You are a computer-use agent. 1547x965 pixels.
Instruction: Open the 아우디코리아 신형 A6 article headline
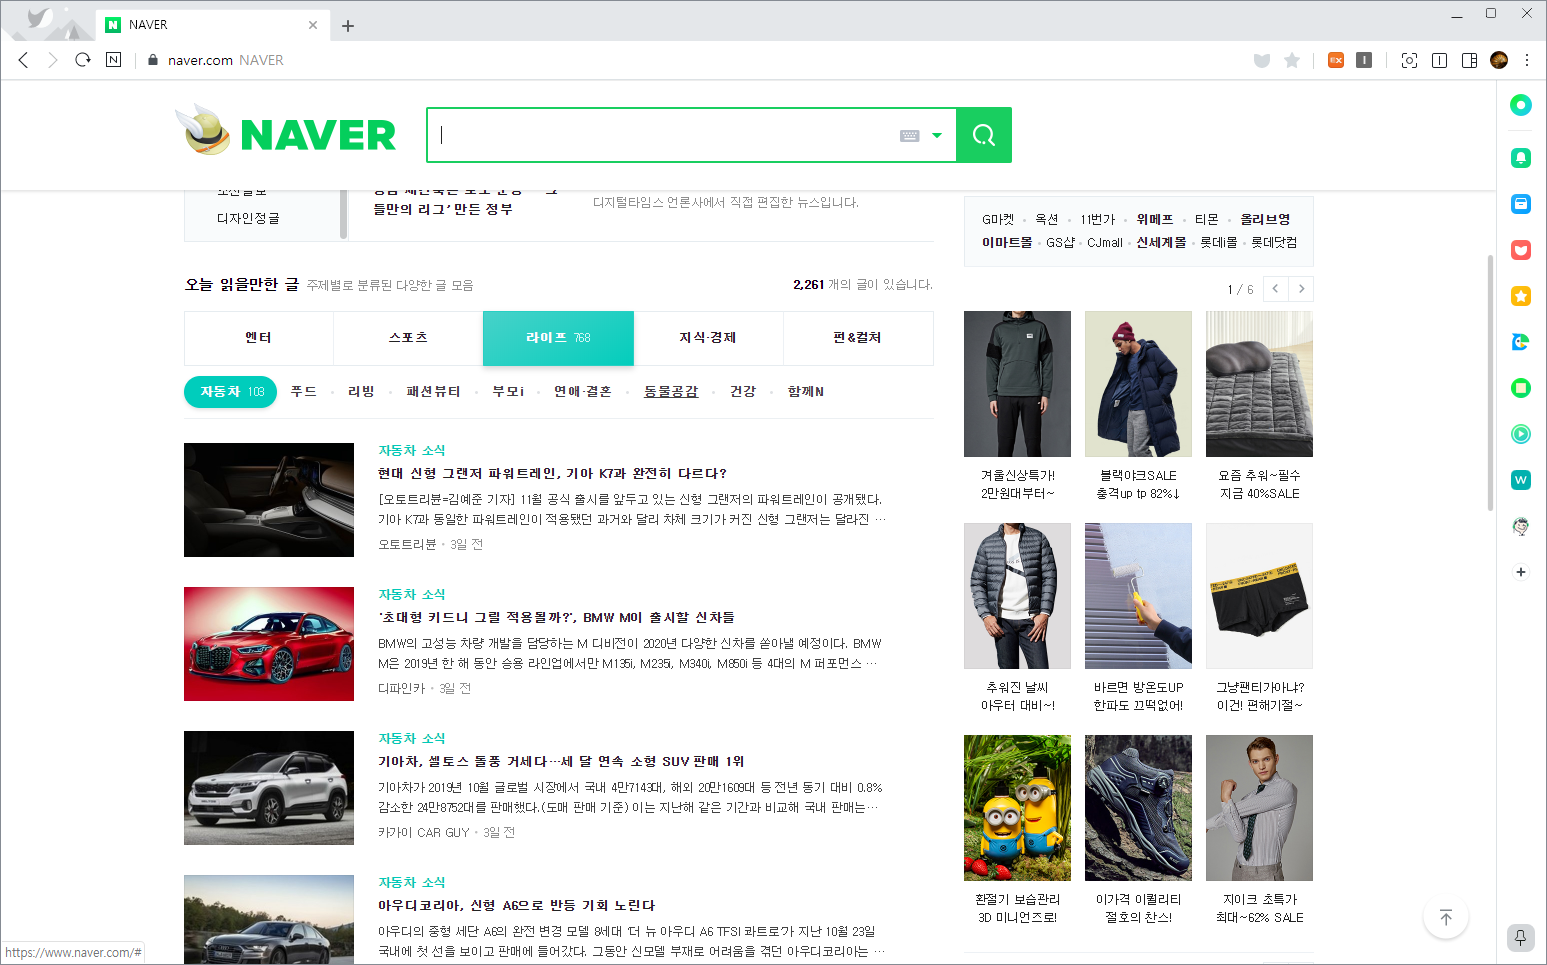point(516,906)
